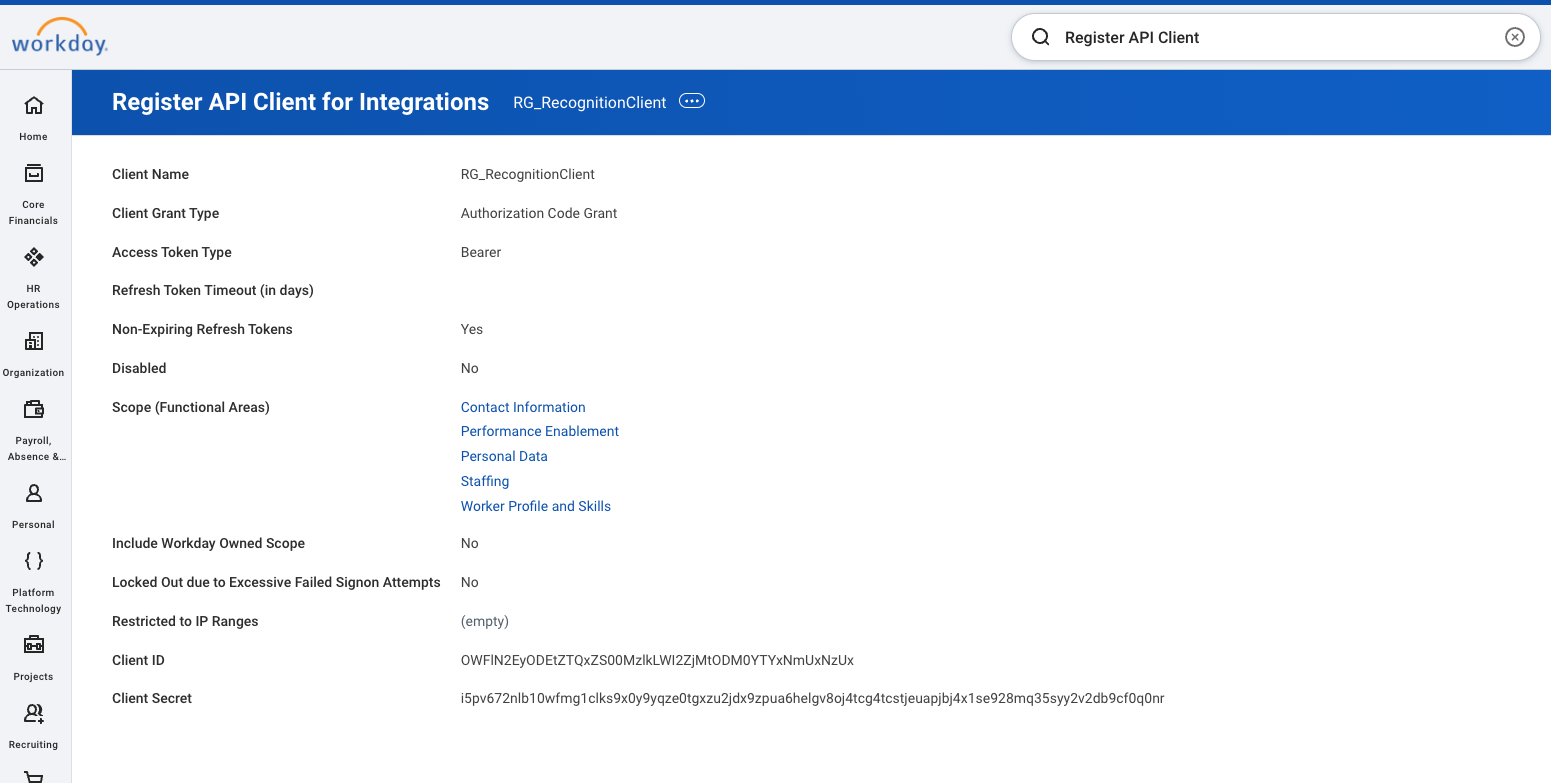Open the Personal Data scope link
This screenshot has height=783, width=1551.
(504, 456)
